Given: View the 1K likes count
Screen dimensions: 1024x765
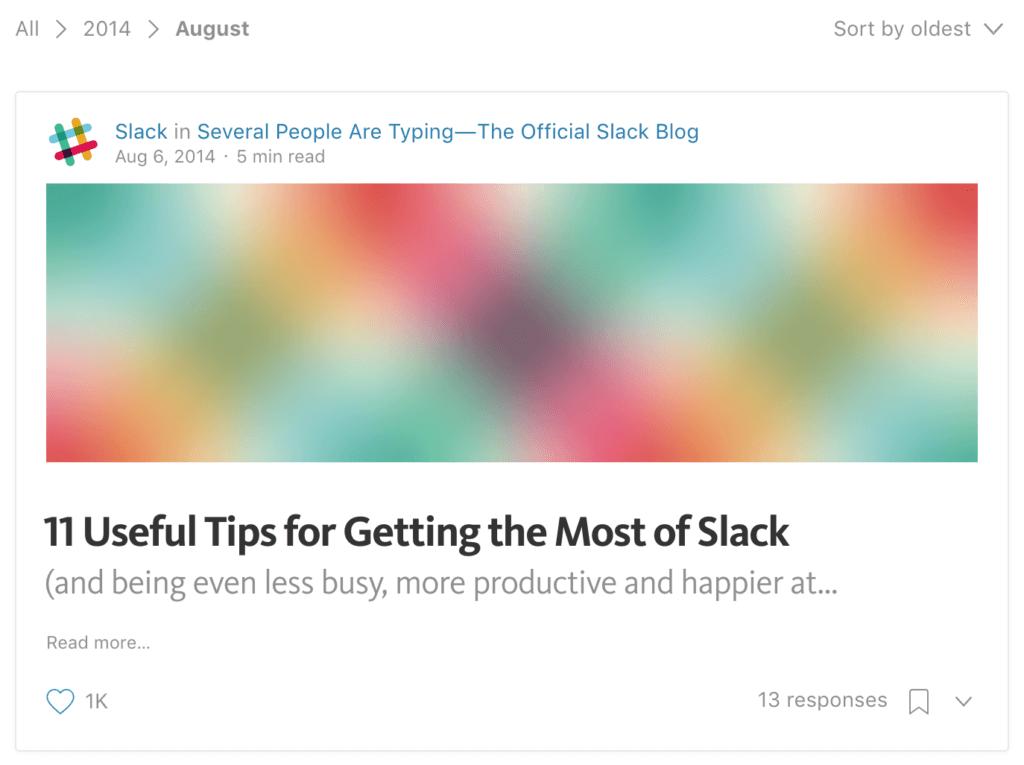Looking at the screenshot, I should point(96,702).
